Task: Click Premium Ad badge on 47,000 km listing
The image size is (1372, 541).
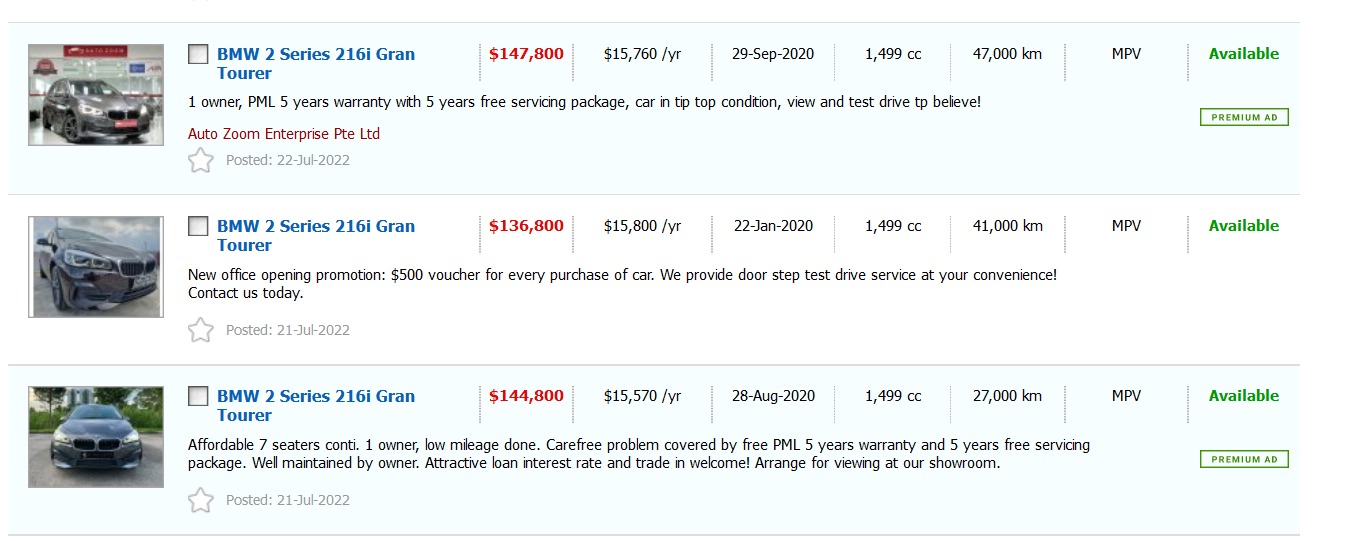Action: click(x=1244, y=118)
